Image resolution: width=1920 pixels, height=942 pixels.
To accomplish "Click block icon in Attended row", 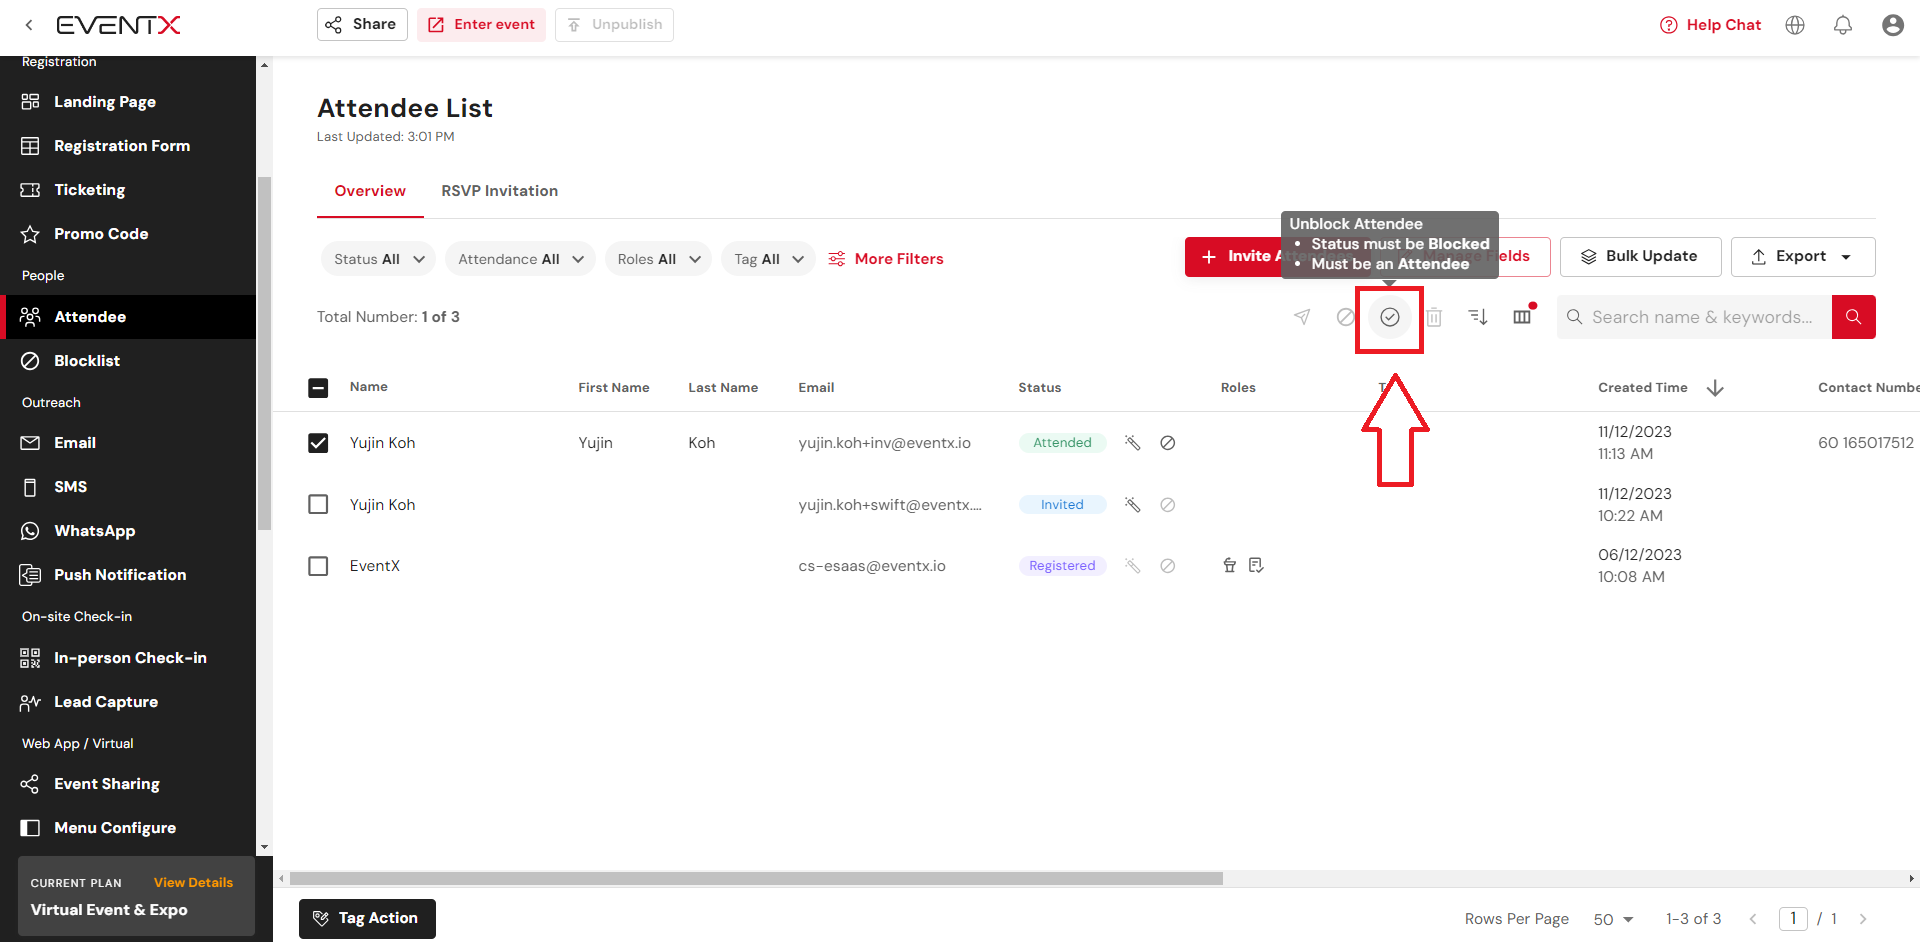I will (1167, 443).
